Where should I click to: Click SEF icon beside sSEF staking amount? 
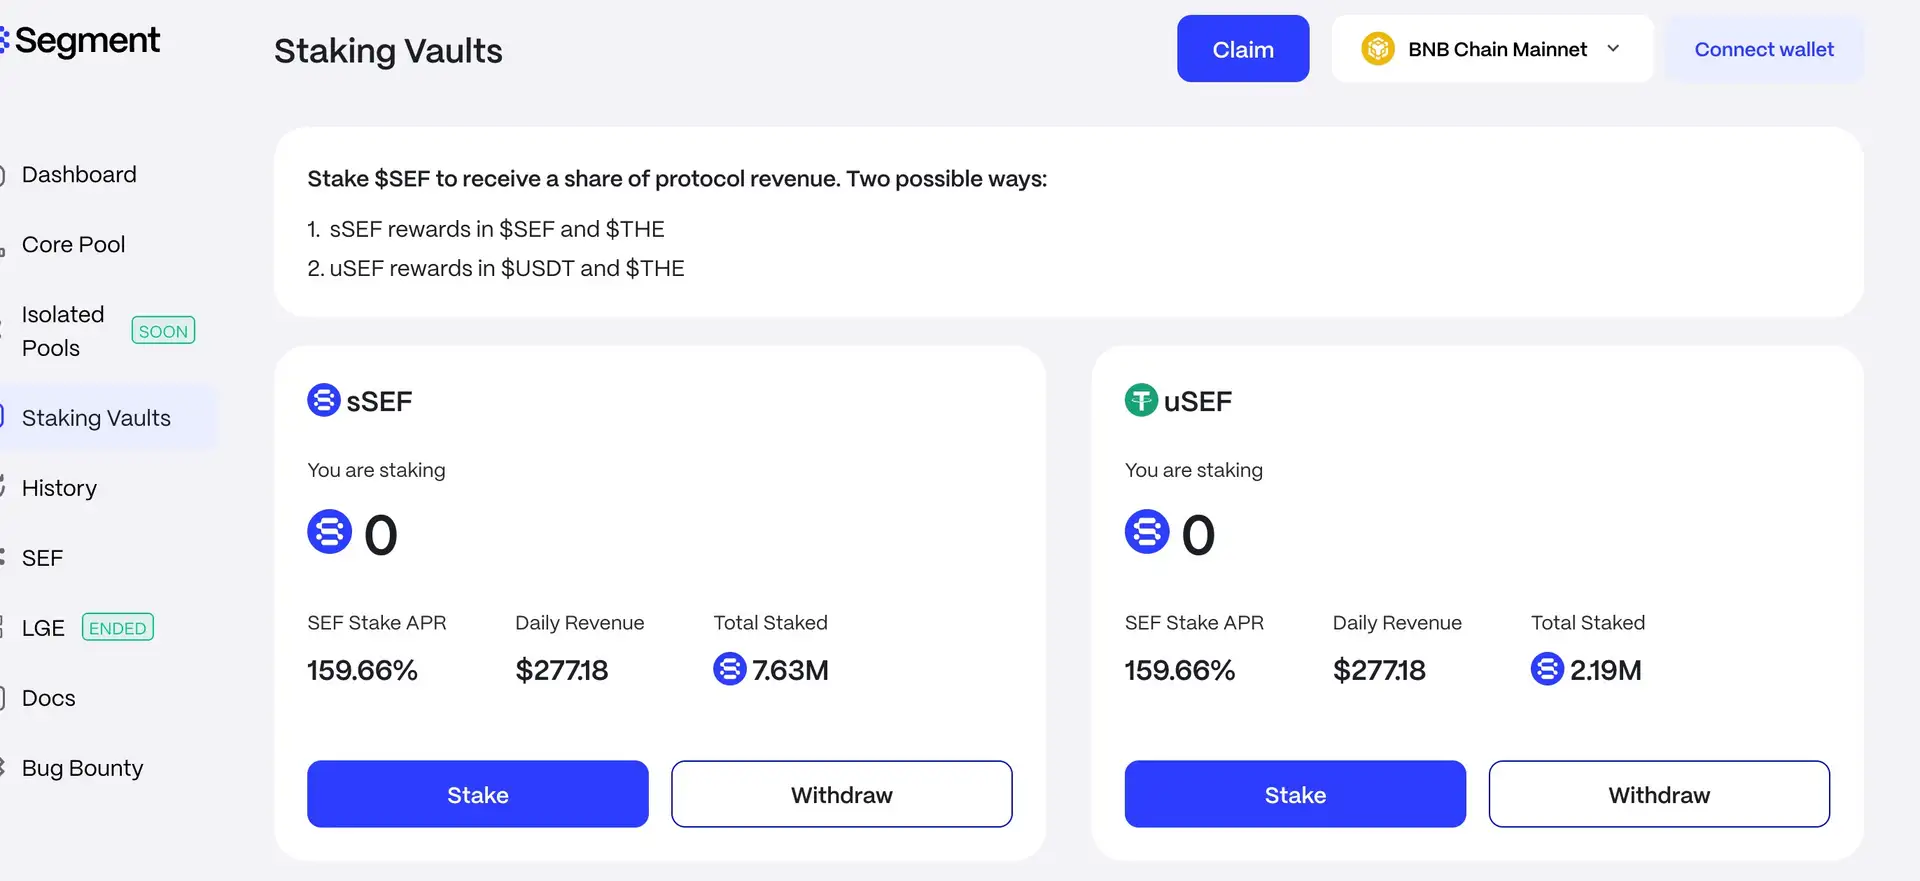coord(329,532)
